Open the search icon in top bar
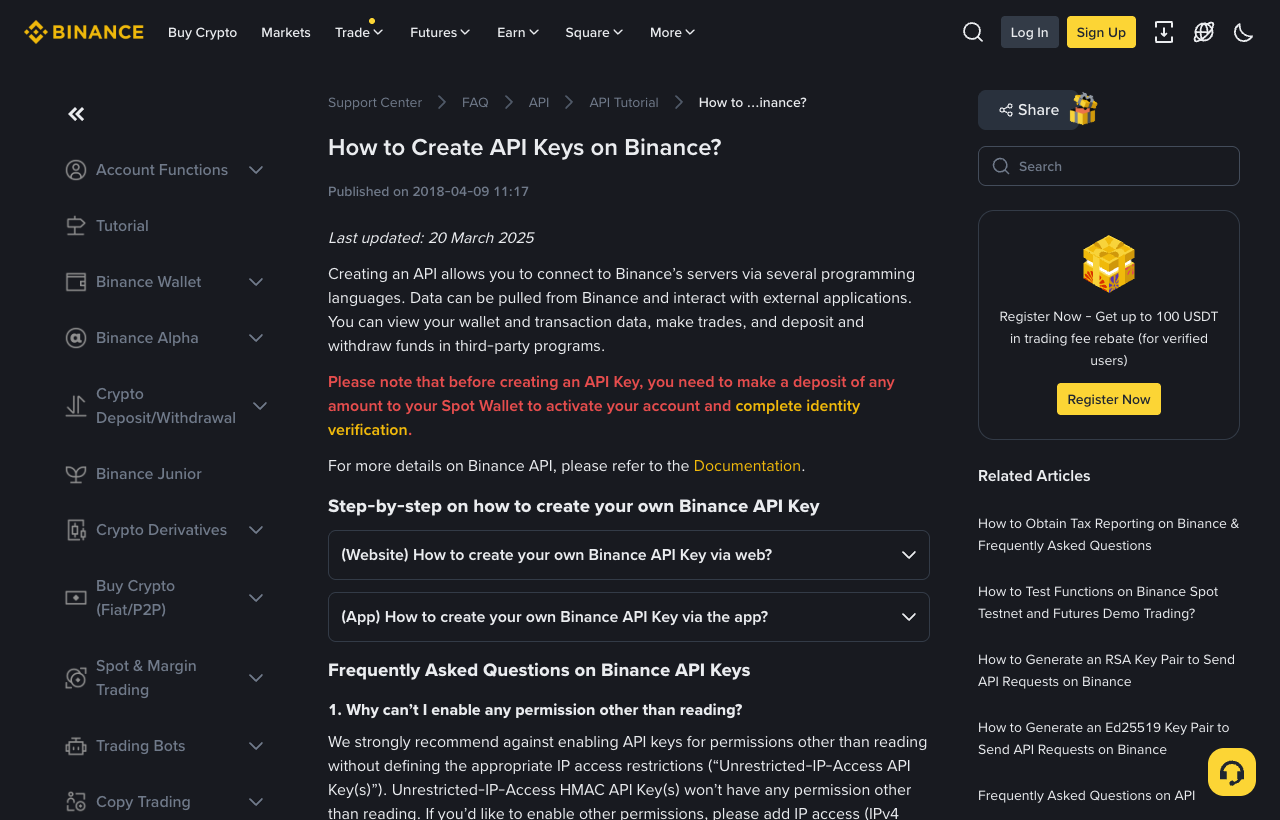Screen dimensions: 1280x820 (x=973, y=32)
